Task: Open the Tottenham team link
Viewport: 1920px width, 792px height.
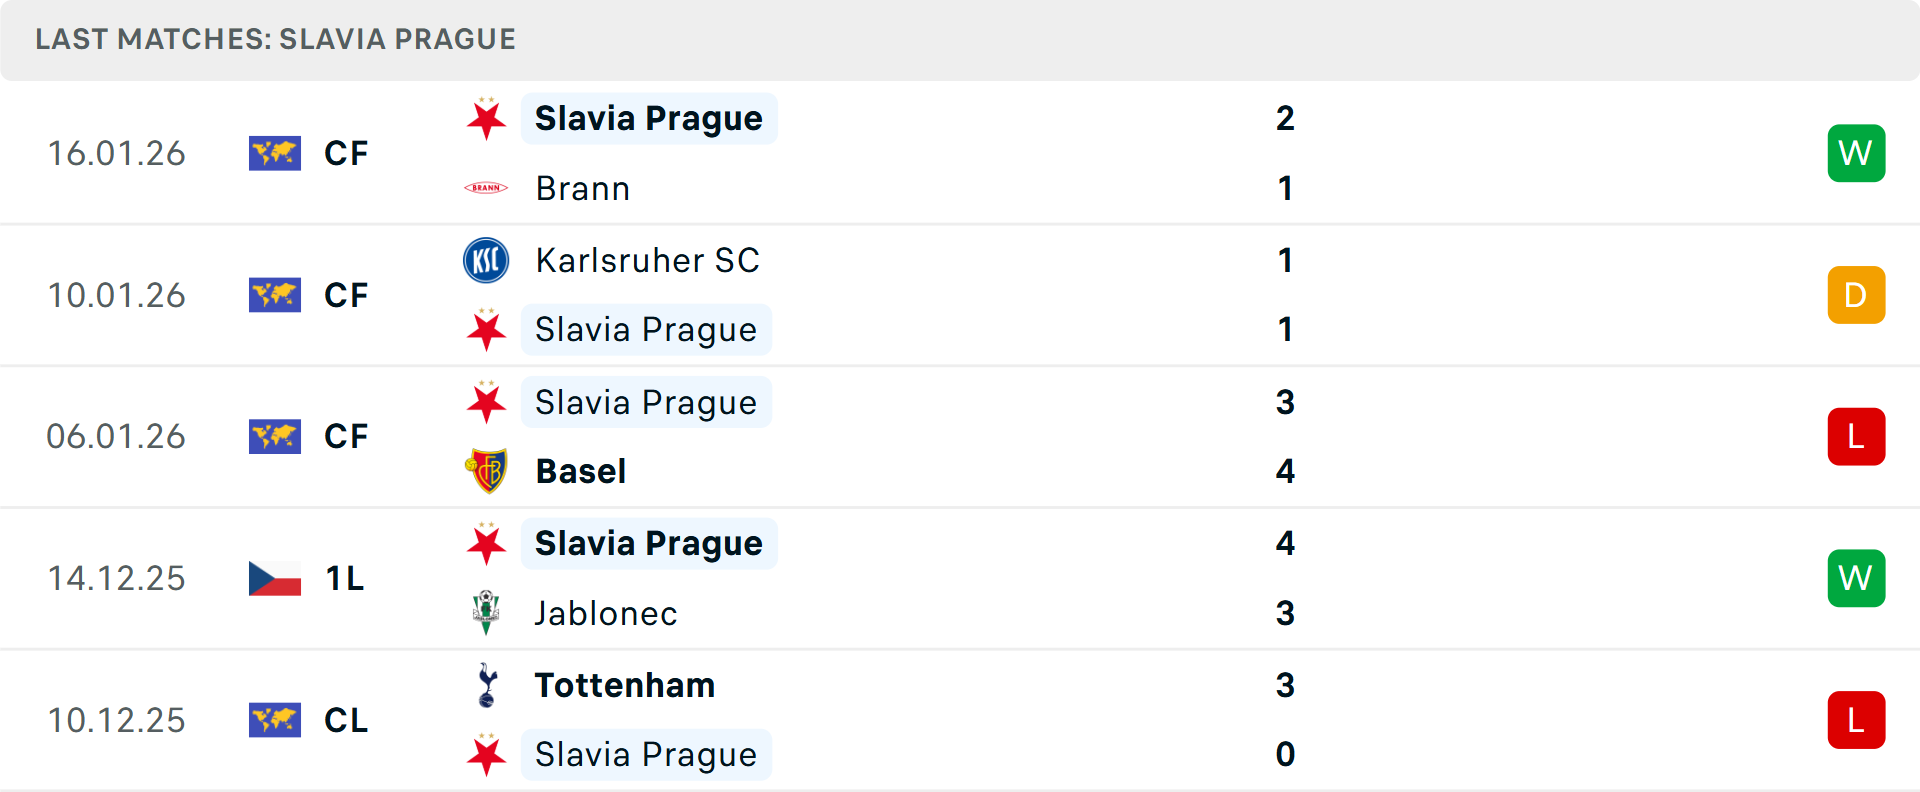Action: coord(625,685)
